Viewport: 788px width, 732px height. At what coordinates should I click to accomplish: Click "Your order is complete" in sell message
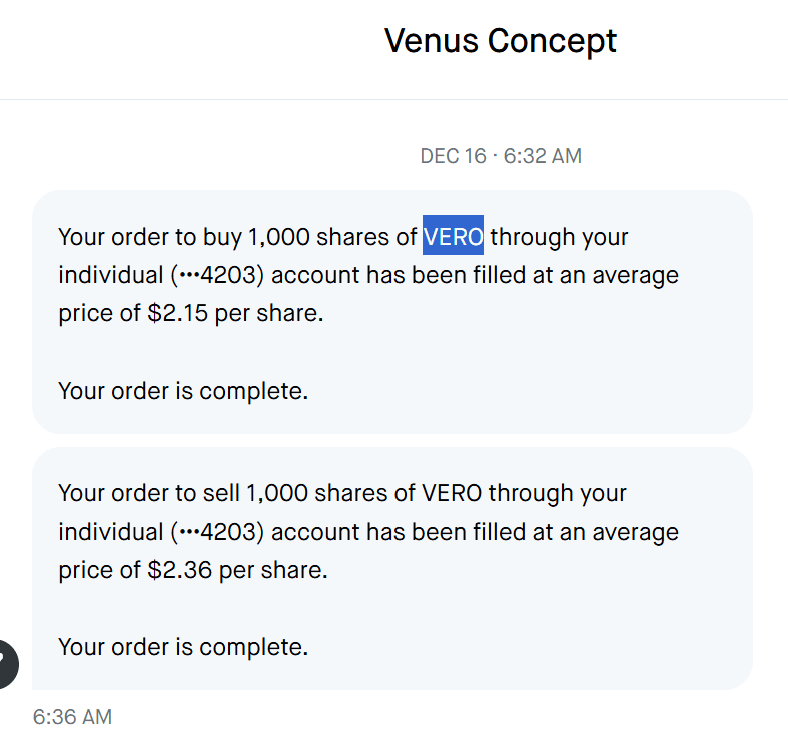182,646
